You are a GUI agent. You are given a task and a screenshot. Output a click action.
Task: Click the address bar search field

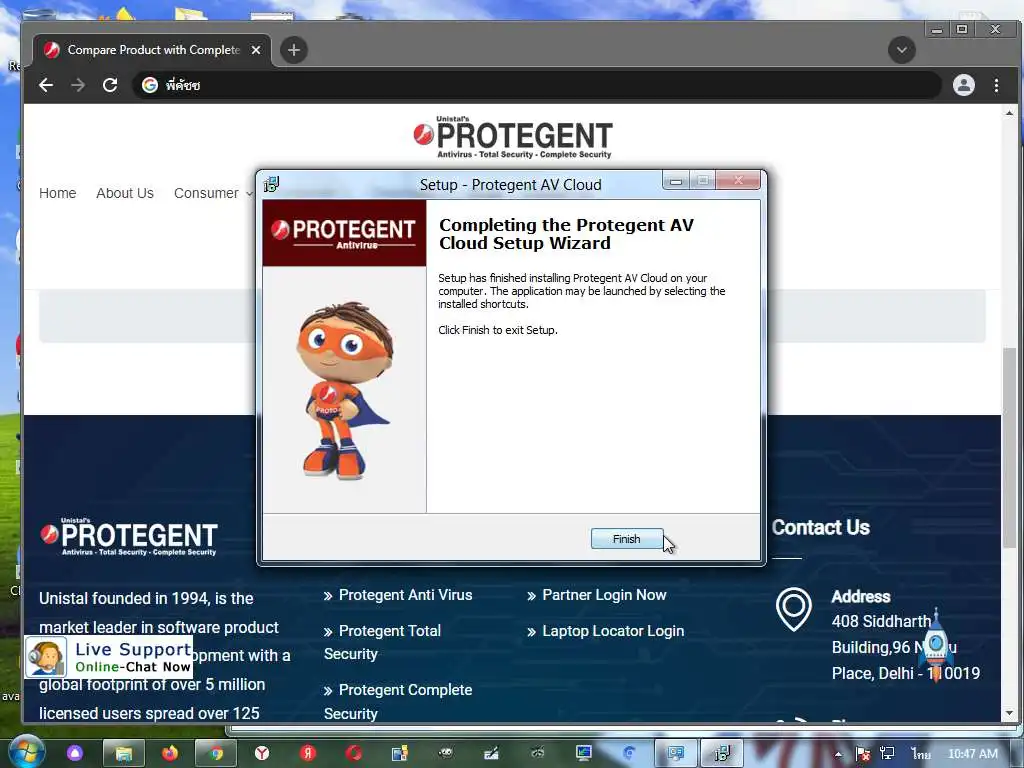click(x=537, y=85)
